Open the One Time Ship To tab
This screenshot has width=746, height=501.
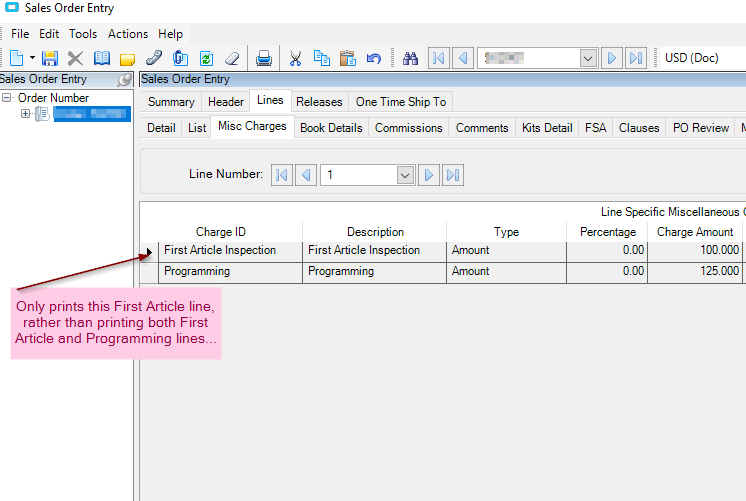coord(401,102)
